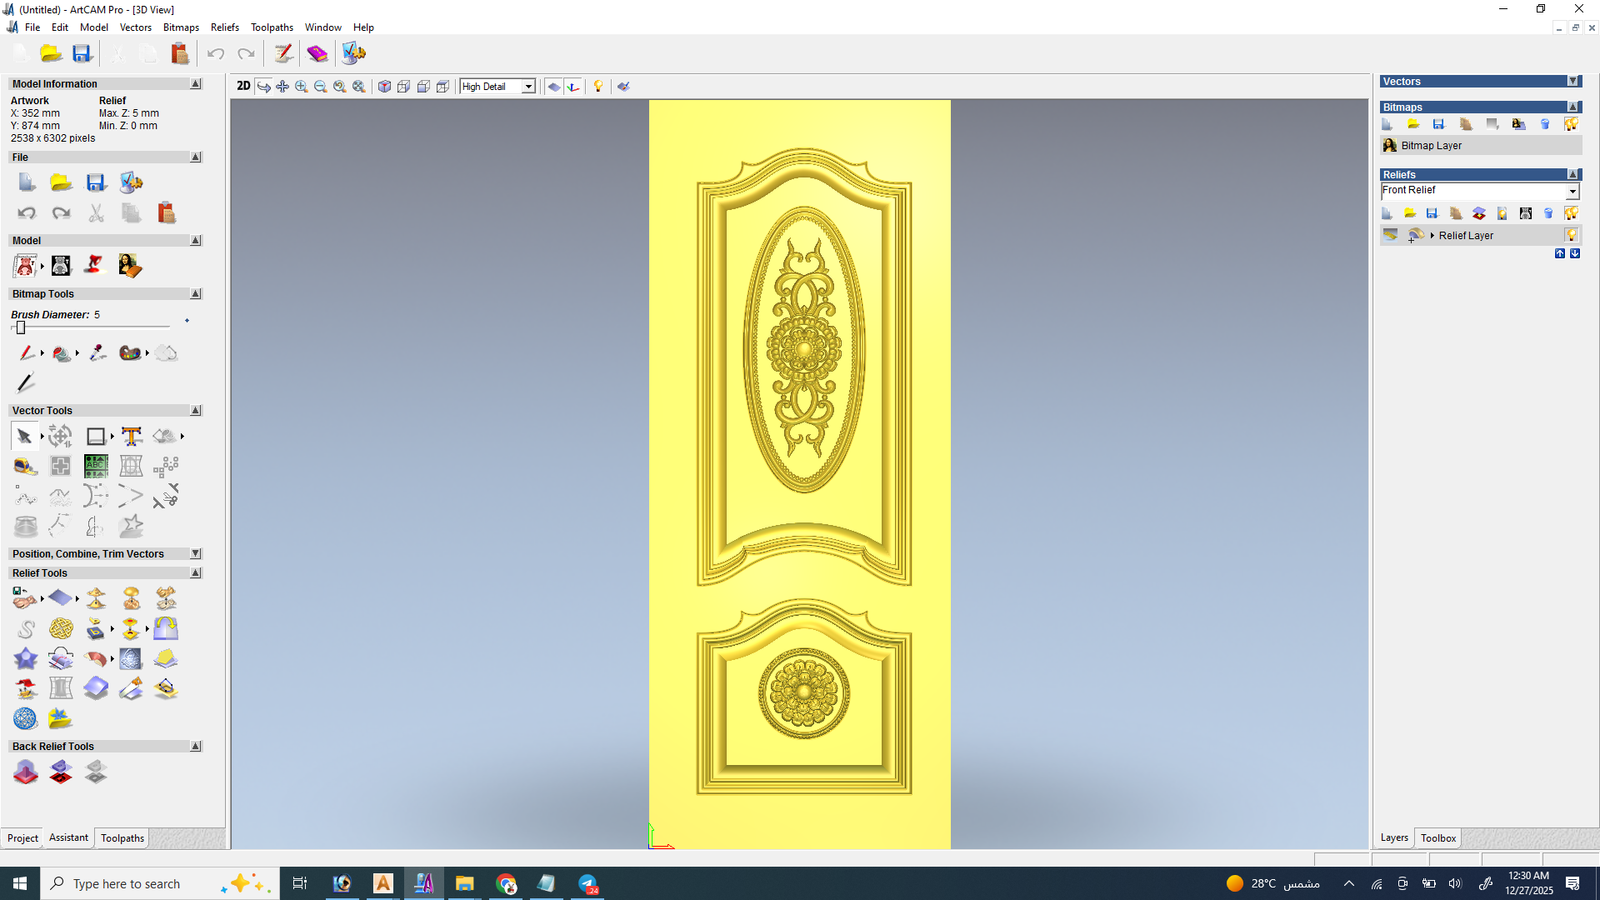
Task: Open the Toolpaths menu
Action: click(272, 27)
